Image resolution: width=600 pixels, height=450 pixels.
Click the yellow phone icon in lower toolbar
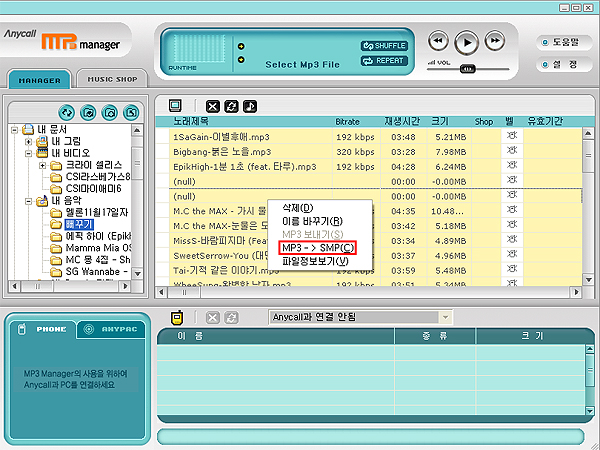[x=177, y=318]
